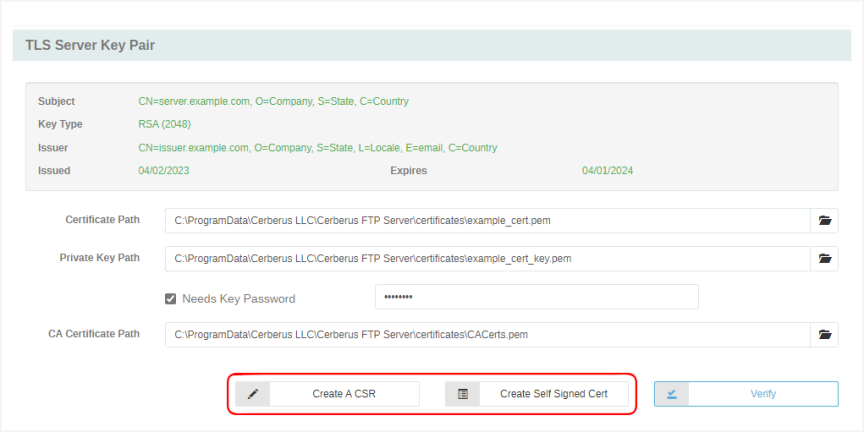
Task: Click the TLS Server Key Pair header
Action: pos(90,45)
